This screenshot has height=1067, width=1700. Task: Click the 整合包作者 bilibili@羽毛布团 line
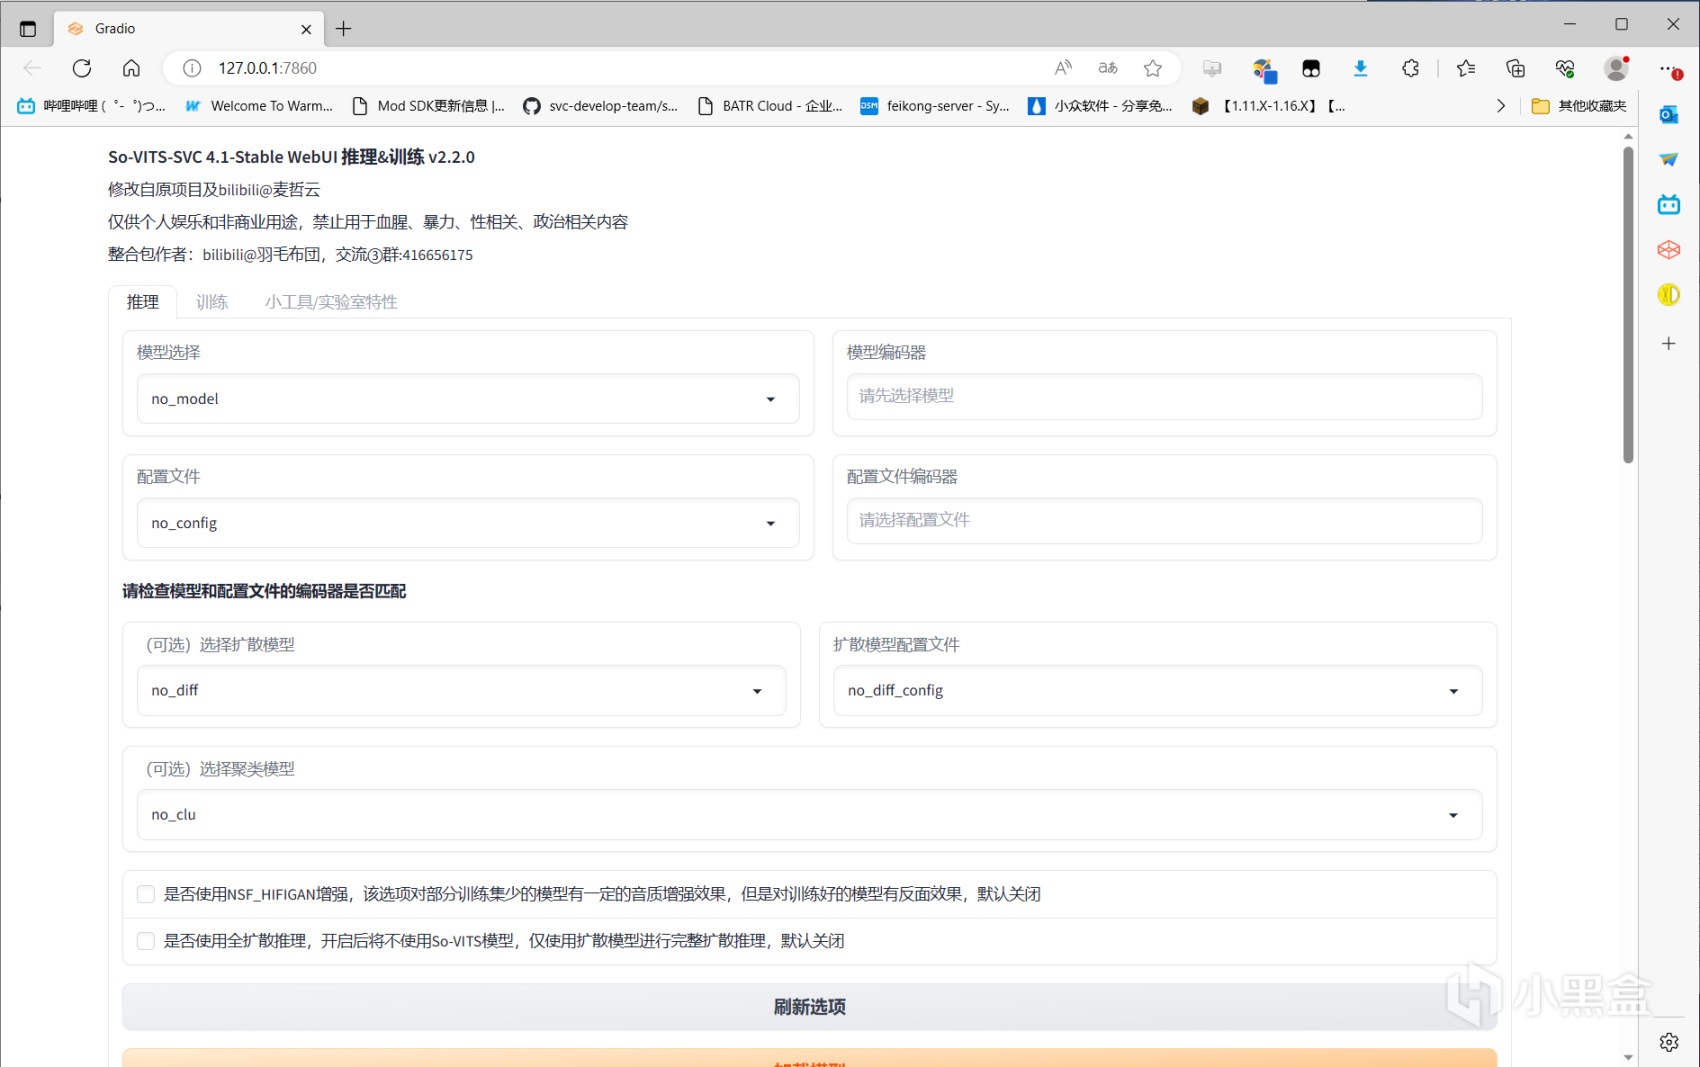click(290, 255)
